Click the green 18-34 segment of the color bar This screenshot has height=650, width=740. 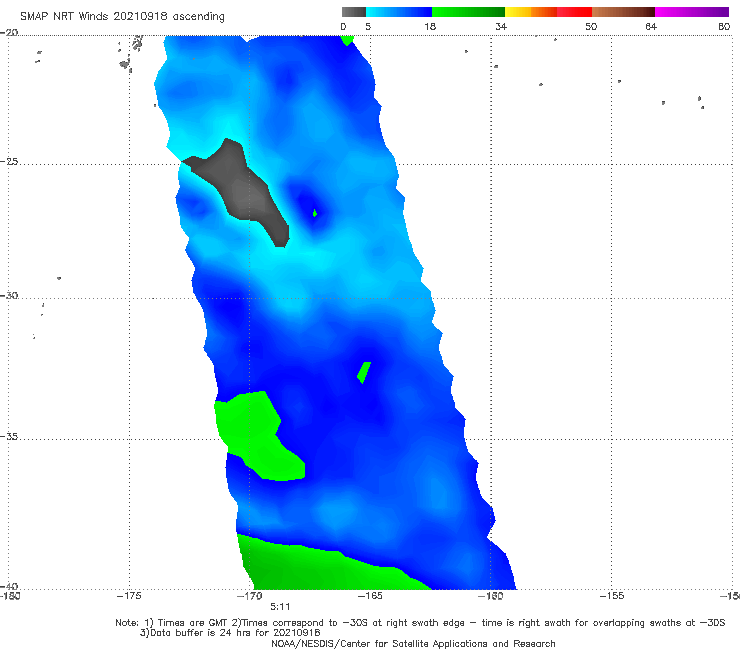click(468, 12)
